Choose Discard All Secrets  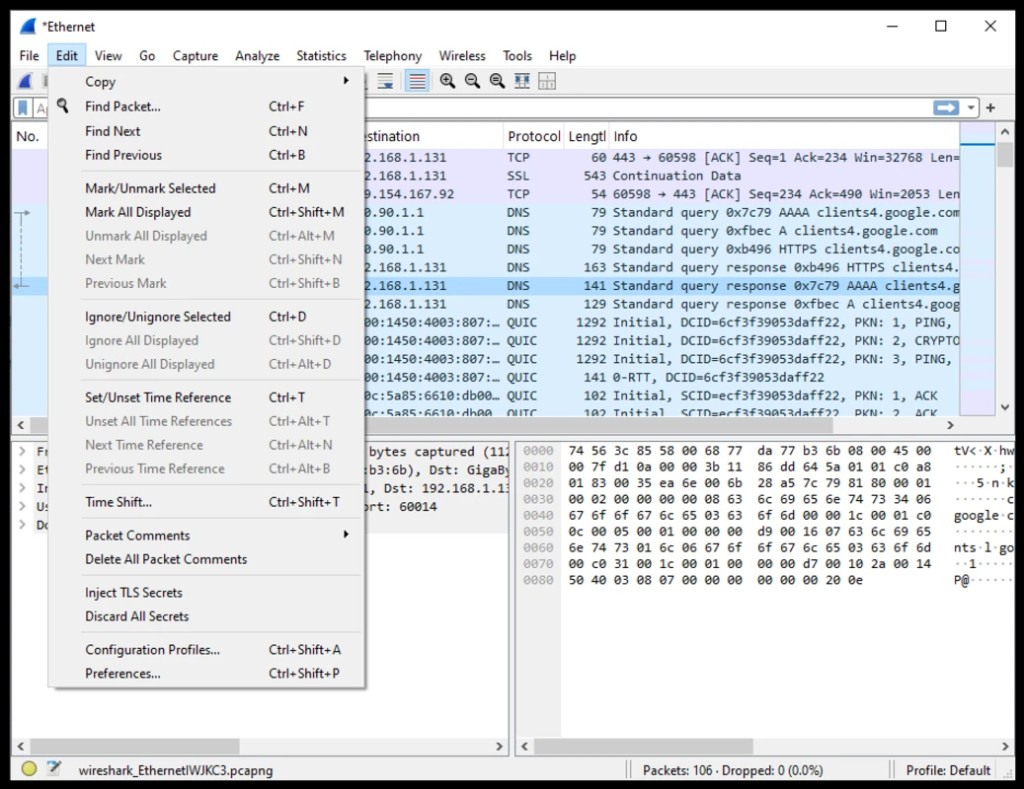tap(206, 617)
